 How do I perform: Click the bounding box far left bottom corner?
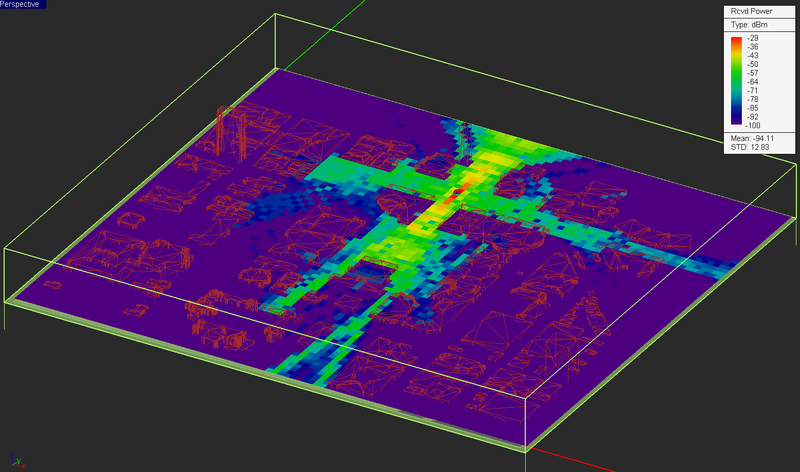6,300
